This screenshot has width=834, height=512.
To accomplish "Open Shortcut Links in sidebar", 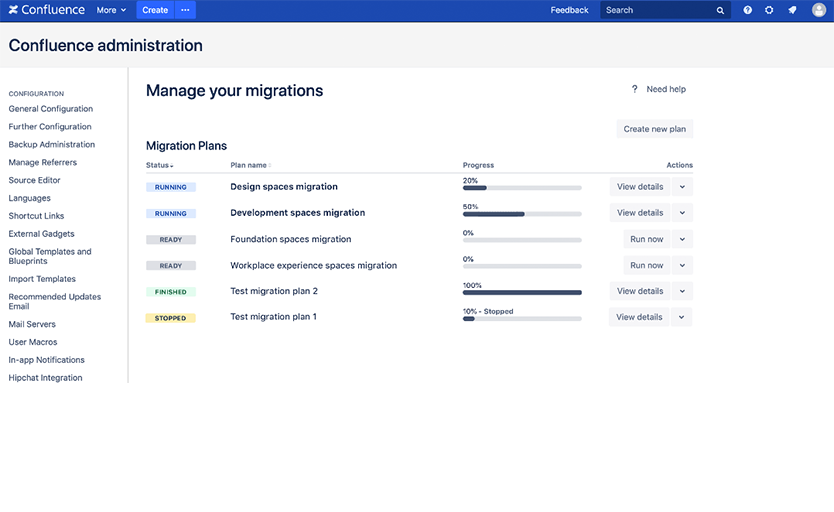I will coord(36,216).
